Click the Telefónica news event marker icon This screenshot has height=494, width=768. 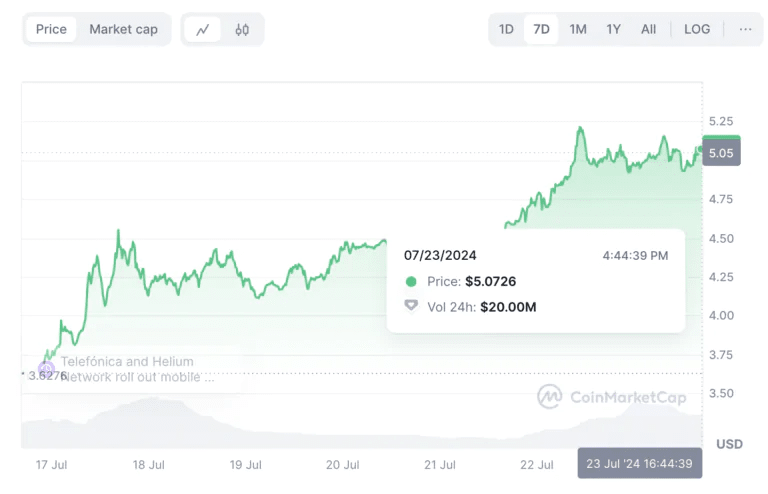[46, 369]
